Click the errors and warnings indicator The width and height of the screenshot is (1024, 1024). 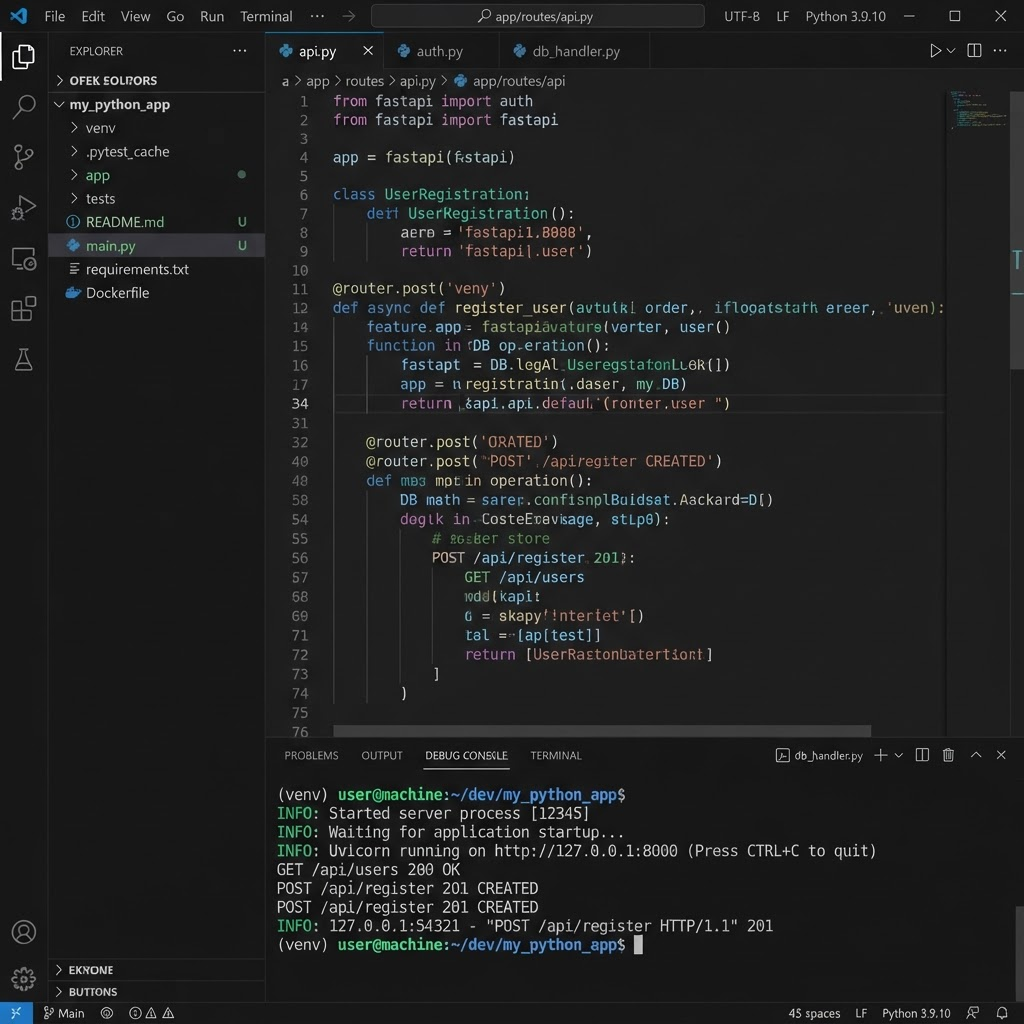point(152,1013)
